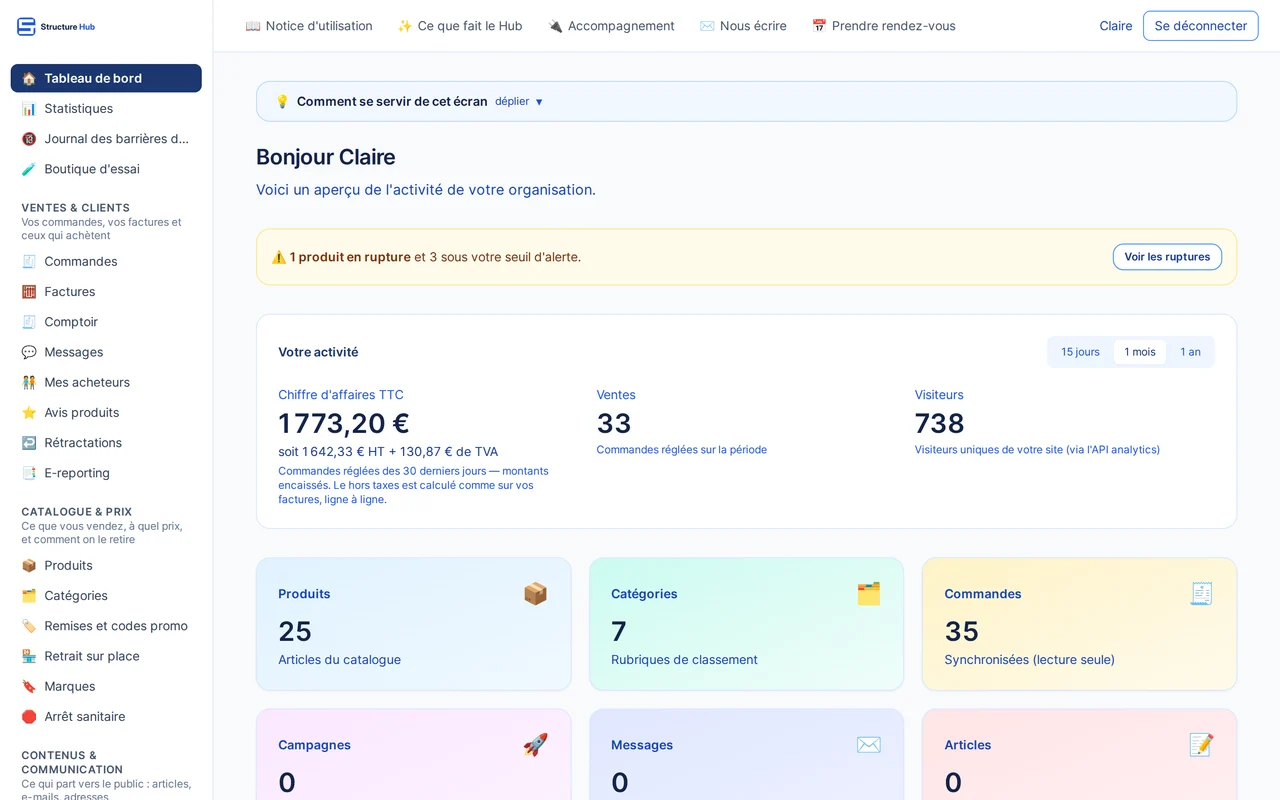1280x800 pixels.
Task: Switch activity period to 1 an
Action: pos(1190,352)
